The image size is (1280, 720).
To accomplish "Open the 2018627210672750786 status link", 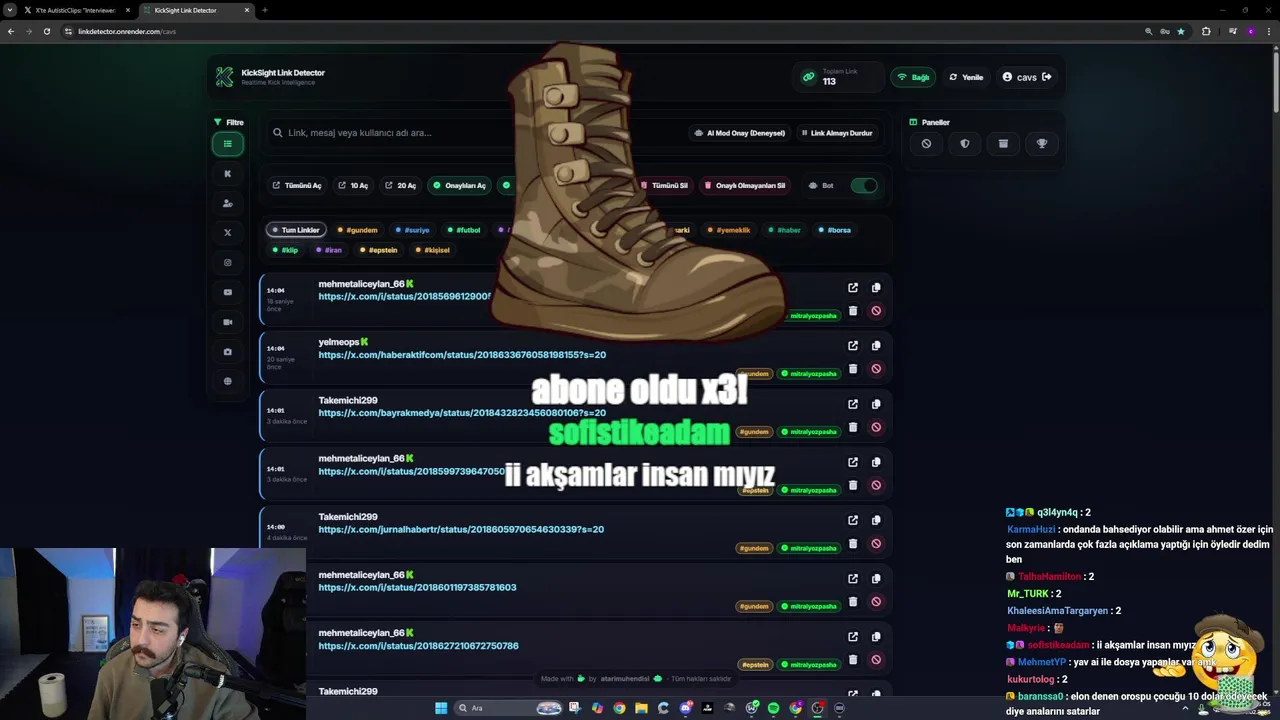I will click(418, 646).
